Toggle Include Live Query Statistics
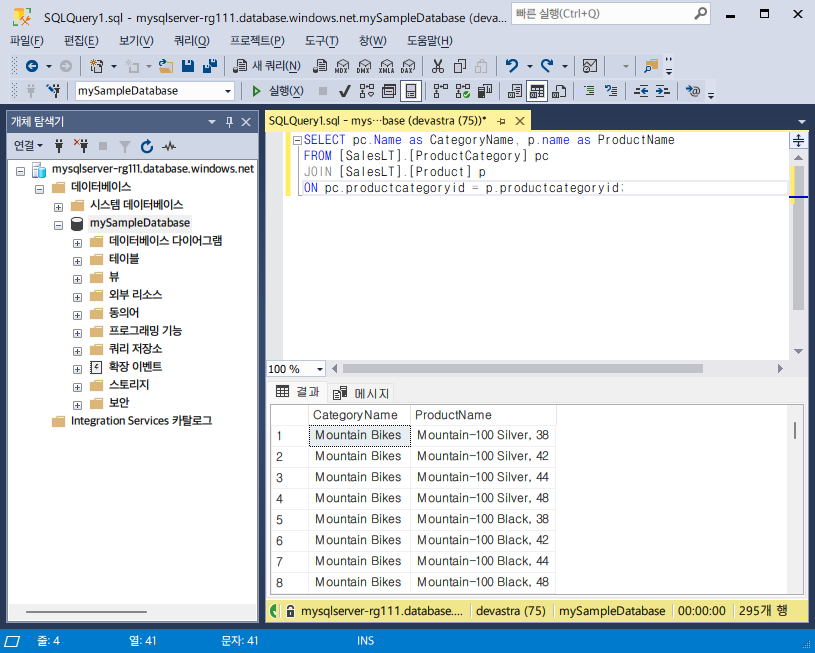 pyautogui.click(x=463, y=92)
